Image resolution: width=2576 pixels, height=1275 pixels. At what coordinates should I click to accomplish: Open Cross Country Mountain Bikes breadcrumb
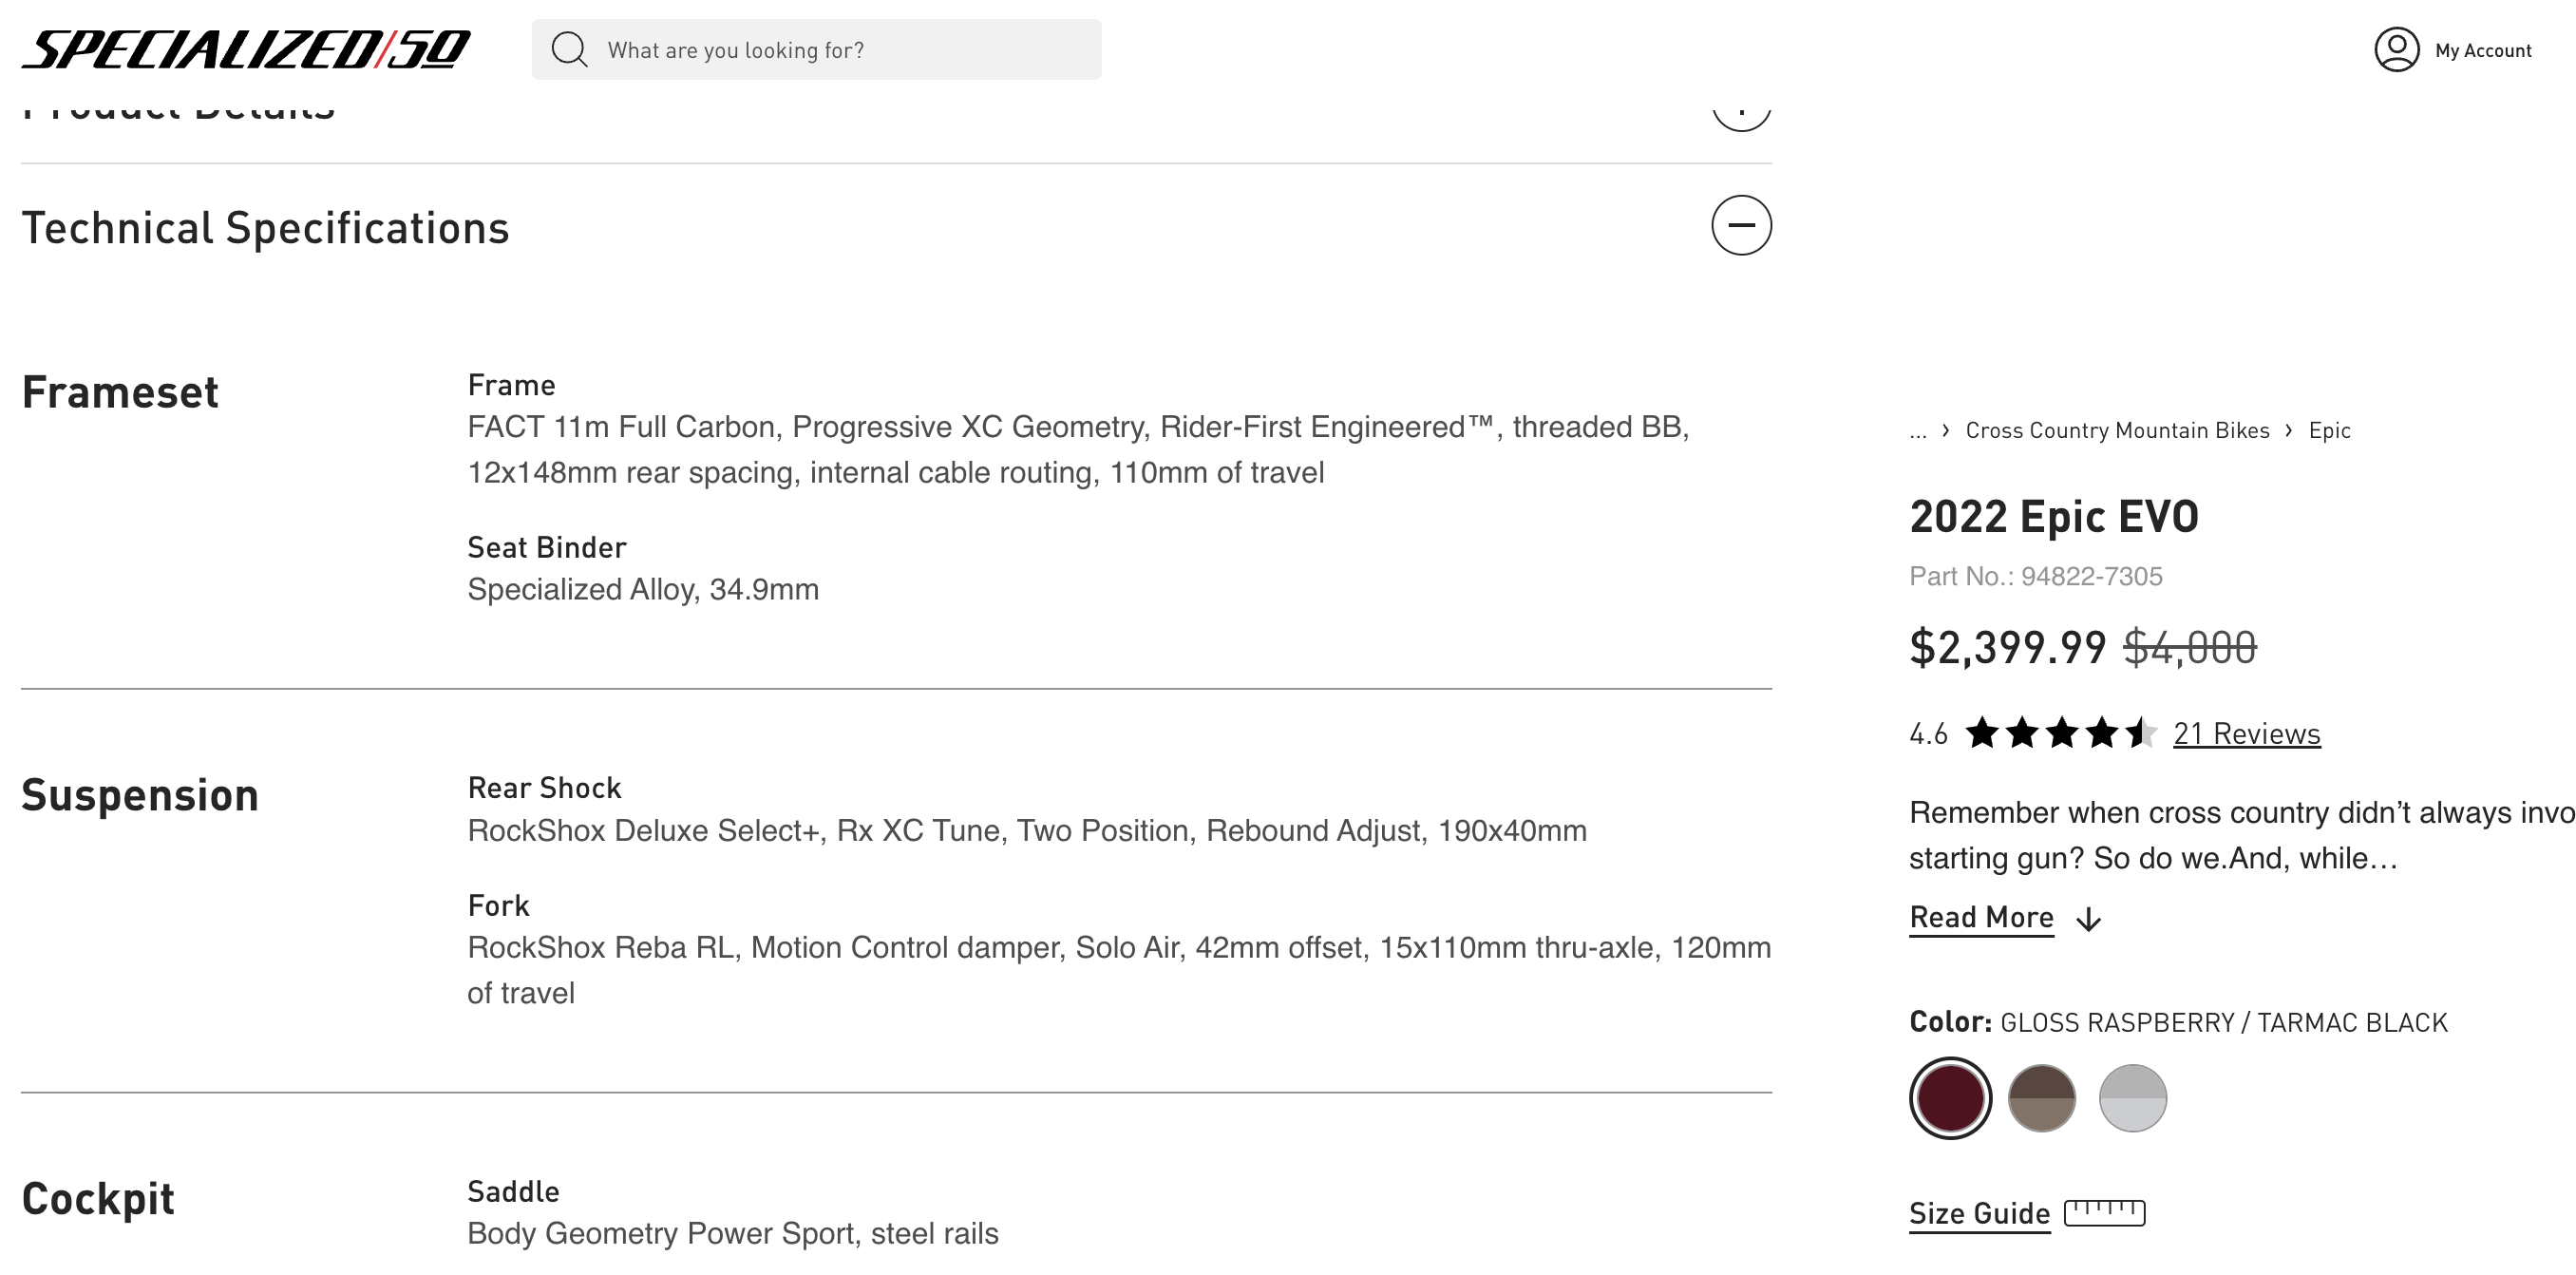tap(2117, 431)
